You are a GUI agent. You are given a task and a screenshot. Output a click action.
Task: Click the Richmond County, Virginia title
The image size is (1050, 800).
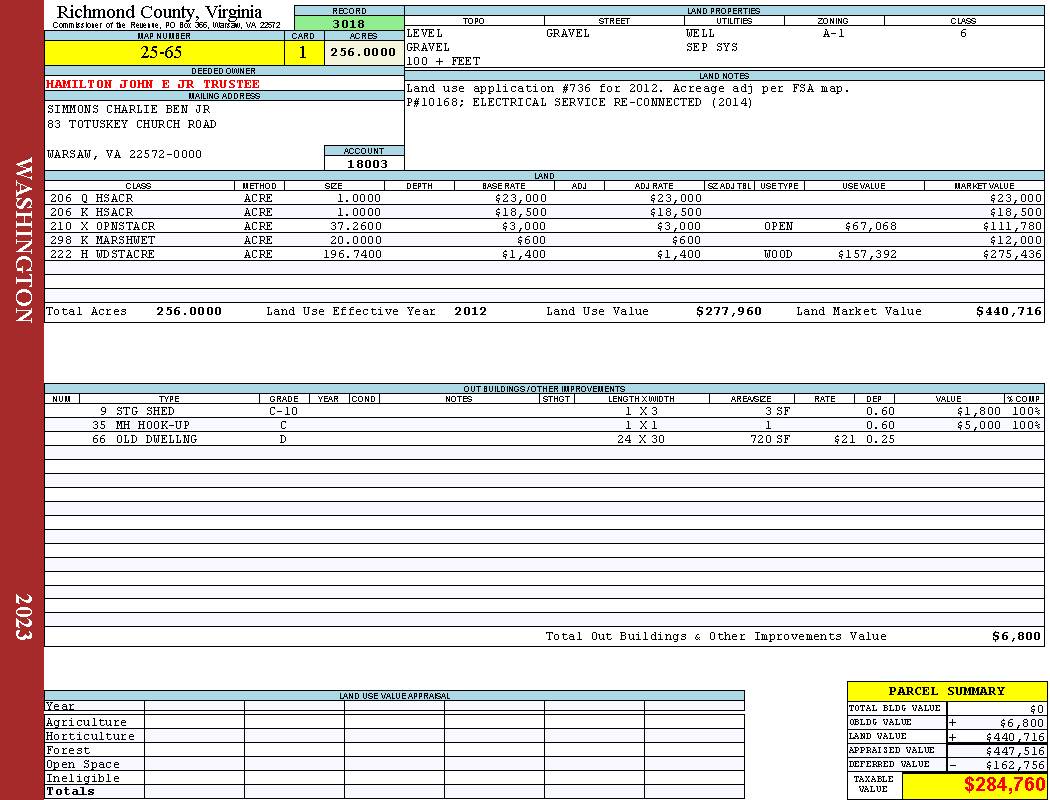(159, 12)
